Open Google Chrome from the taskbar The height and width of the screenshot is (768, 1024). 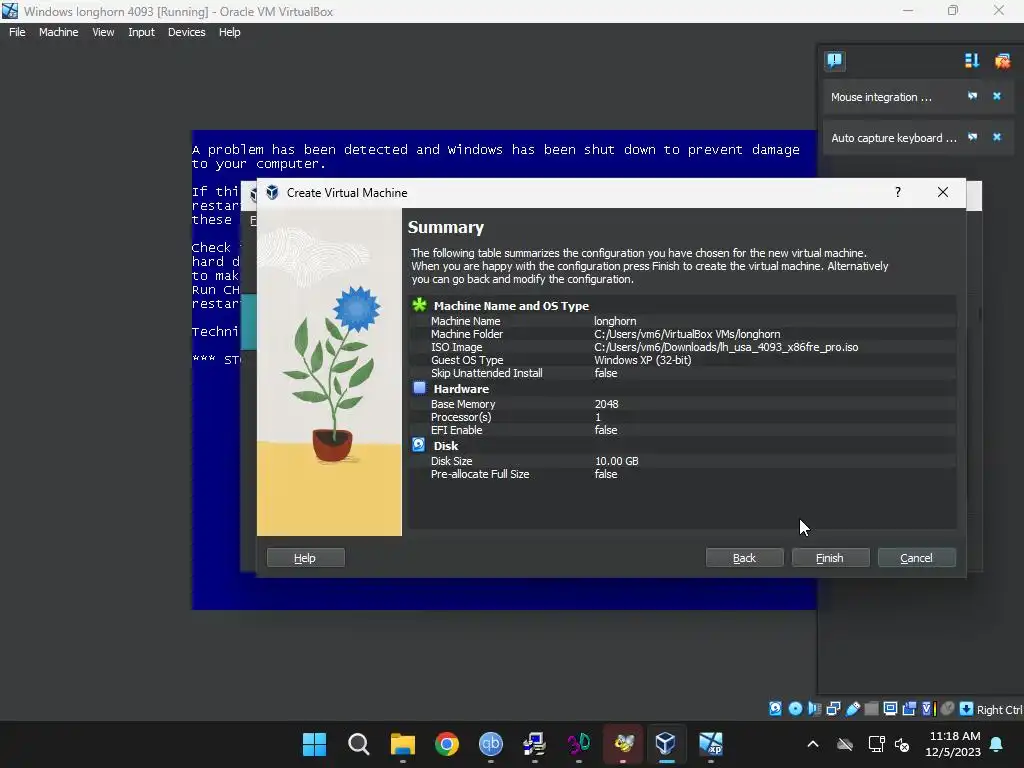click(x=447, y=744)
